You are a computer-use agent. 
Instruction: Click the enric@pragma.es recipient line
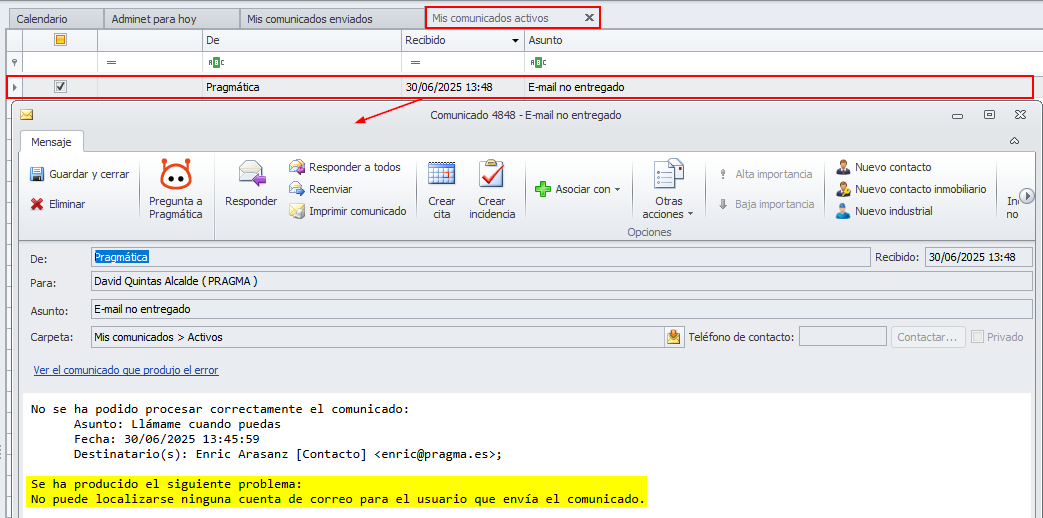click(x=287, y=455)
